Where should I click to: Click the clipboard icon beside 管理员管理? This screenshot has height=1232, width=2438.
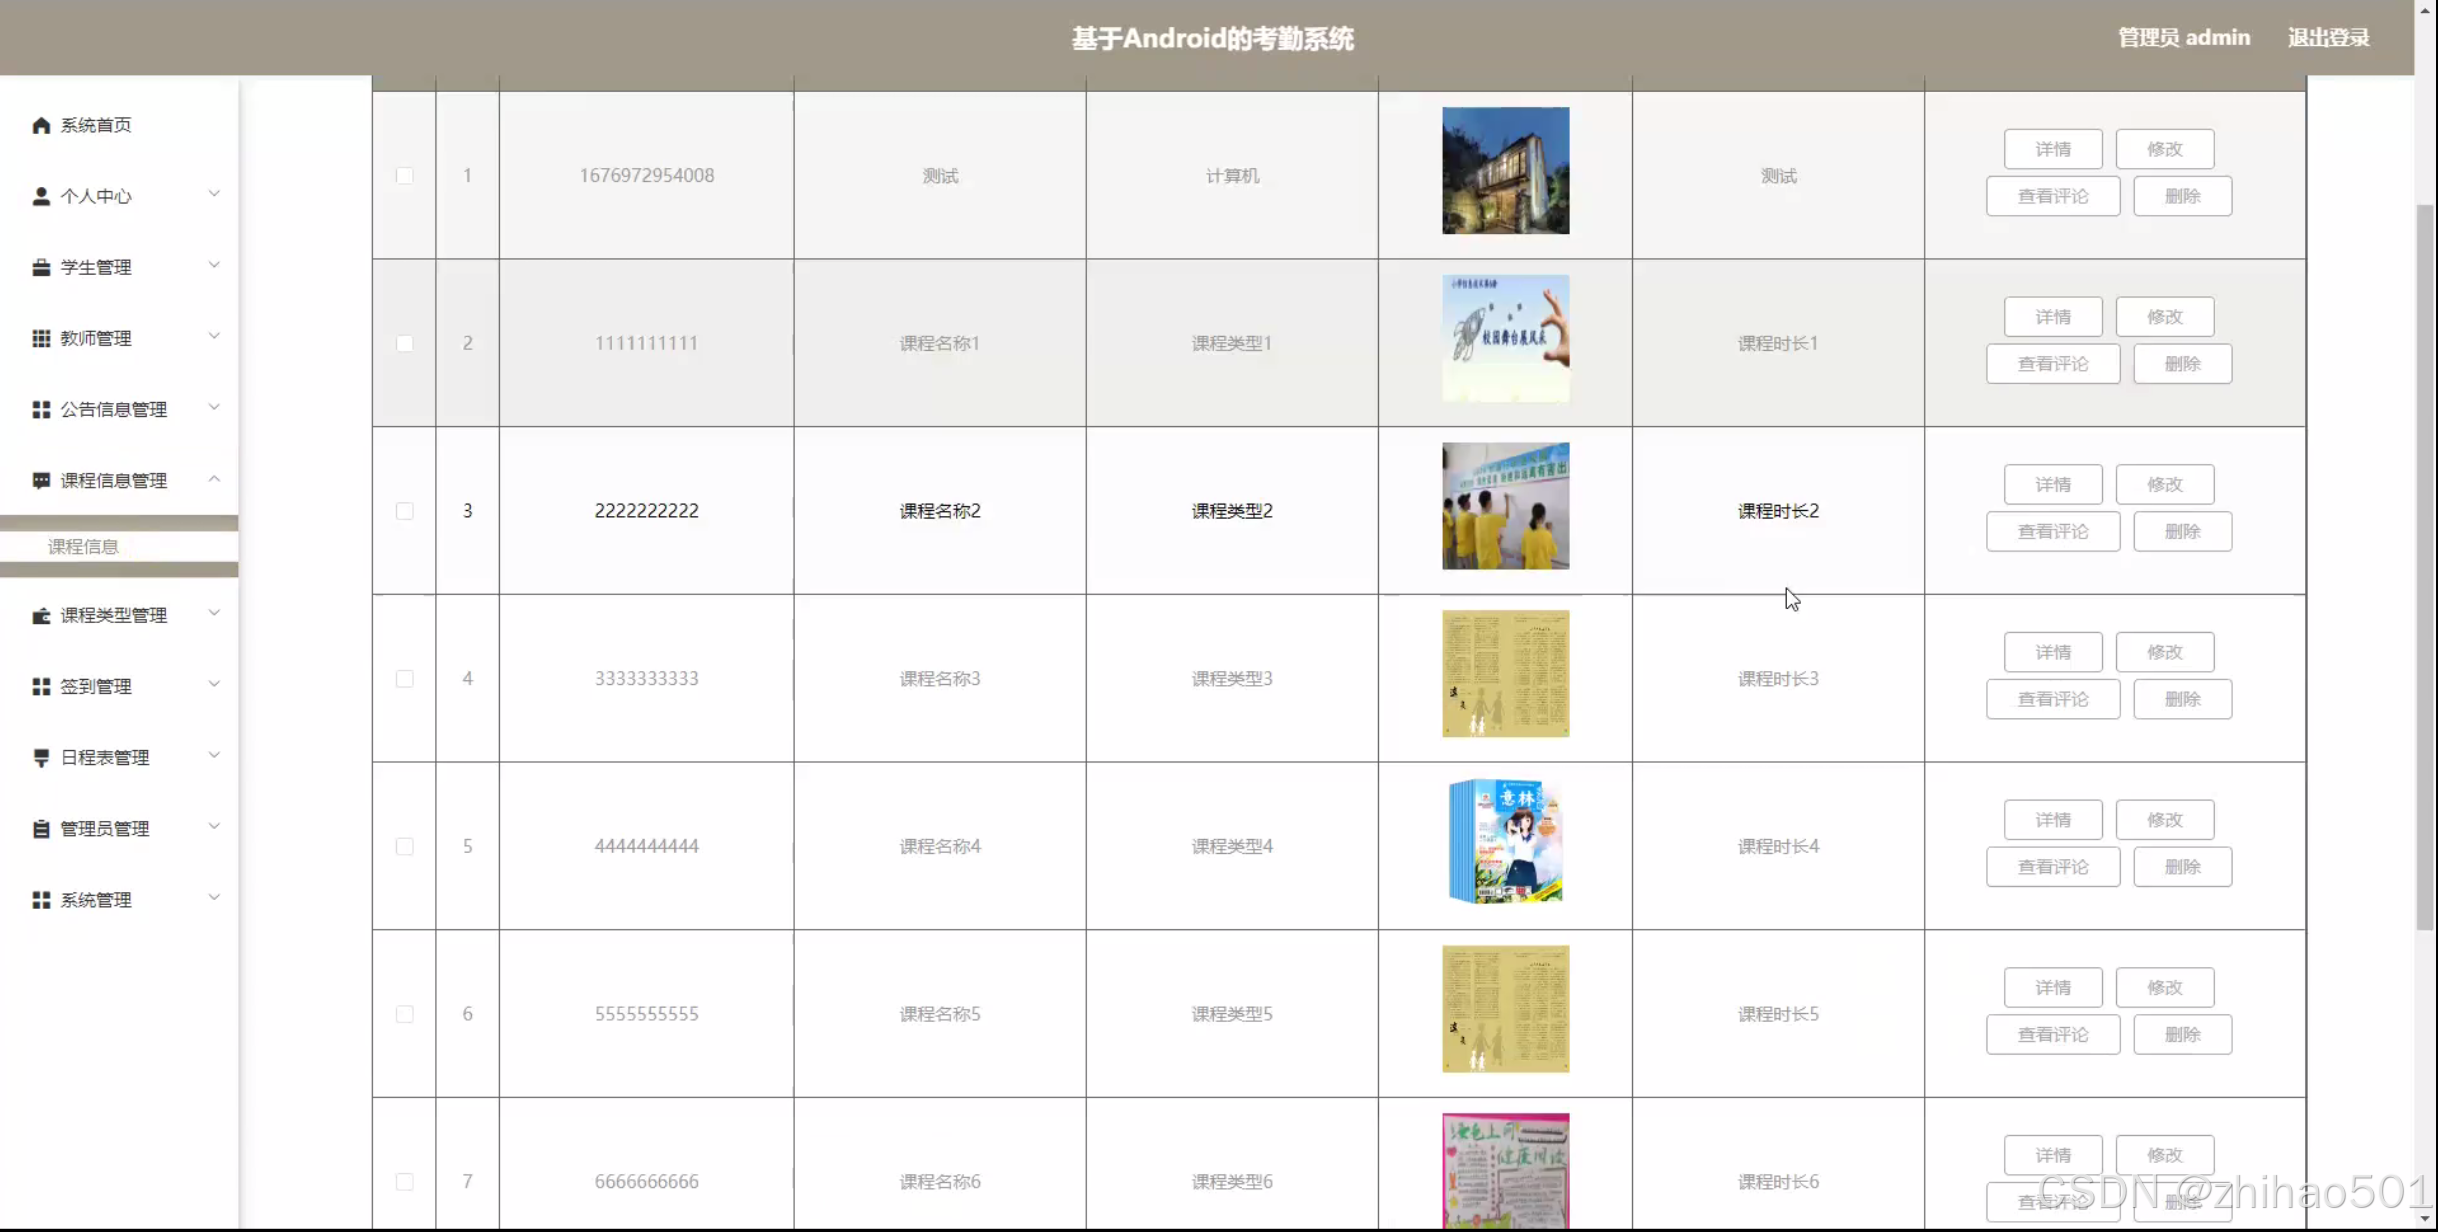pyautogui.click(x=41, y=828)
